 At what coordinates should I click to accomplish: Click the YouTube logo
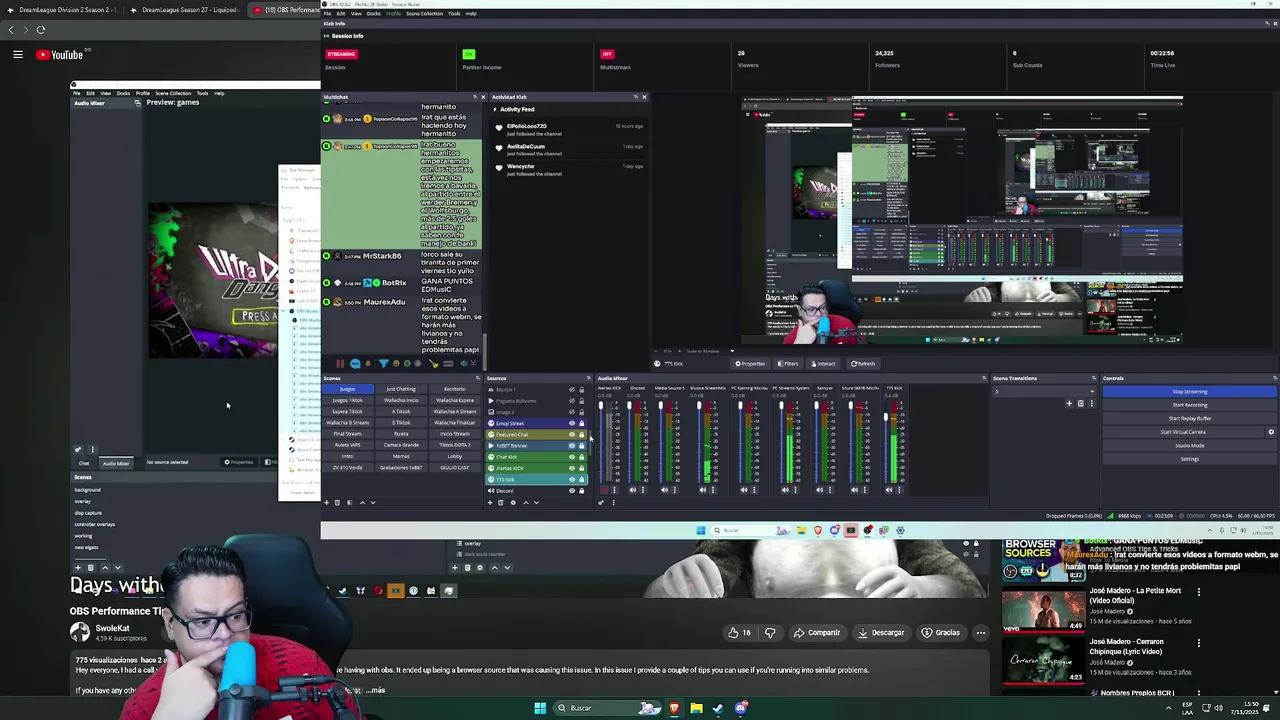click(x=60, y=55)
